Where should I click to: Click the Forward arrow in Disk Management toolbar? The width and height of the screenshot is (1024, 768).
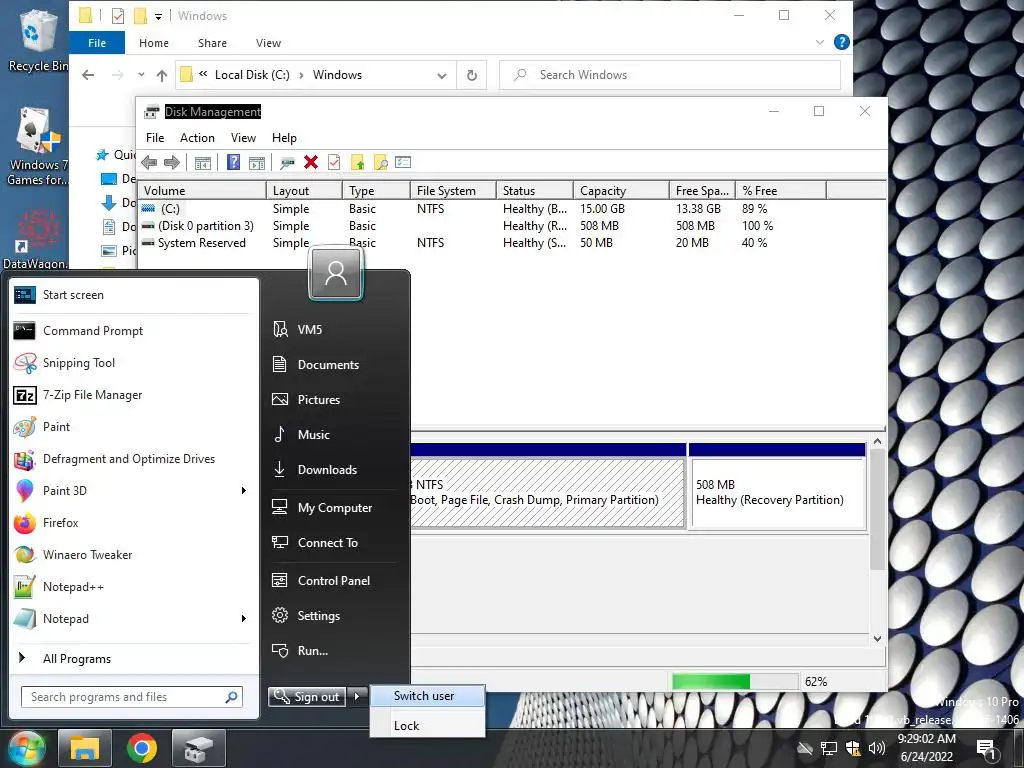172,163
